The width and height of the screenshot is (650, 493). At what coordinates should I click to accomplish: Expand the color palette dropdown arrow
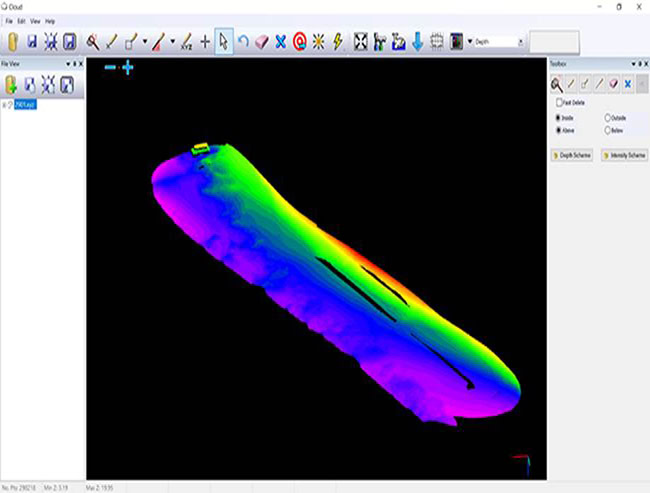tap(470, 41)
